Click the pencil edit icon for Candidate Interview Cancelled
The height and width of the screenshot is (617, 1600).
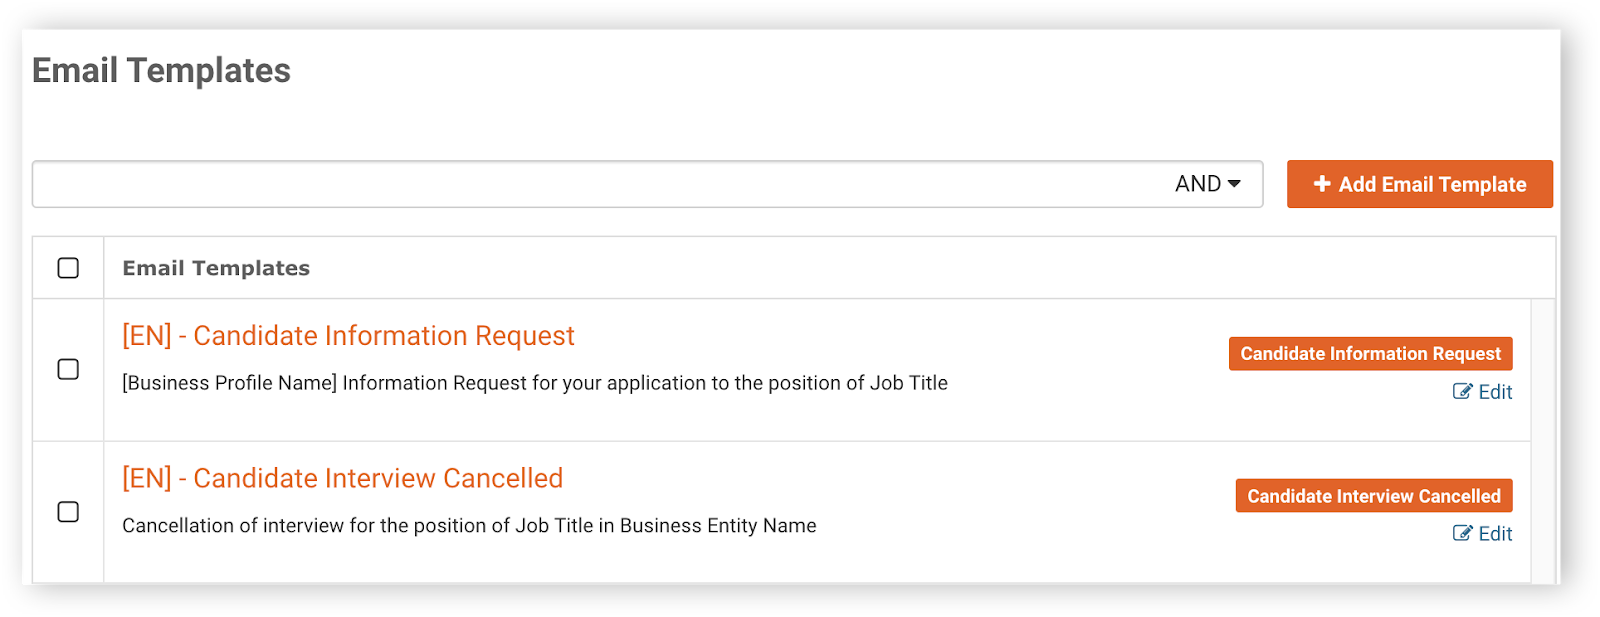coord(1462,533)
